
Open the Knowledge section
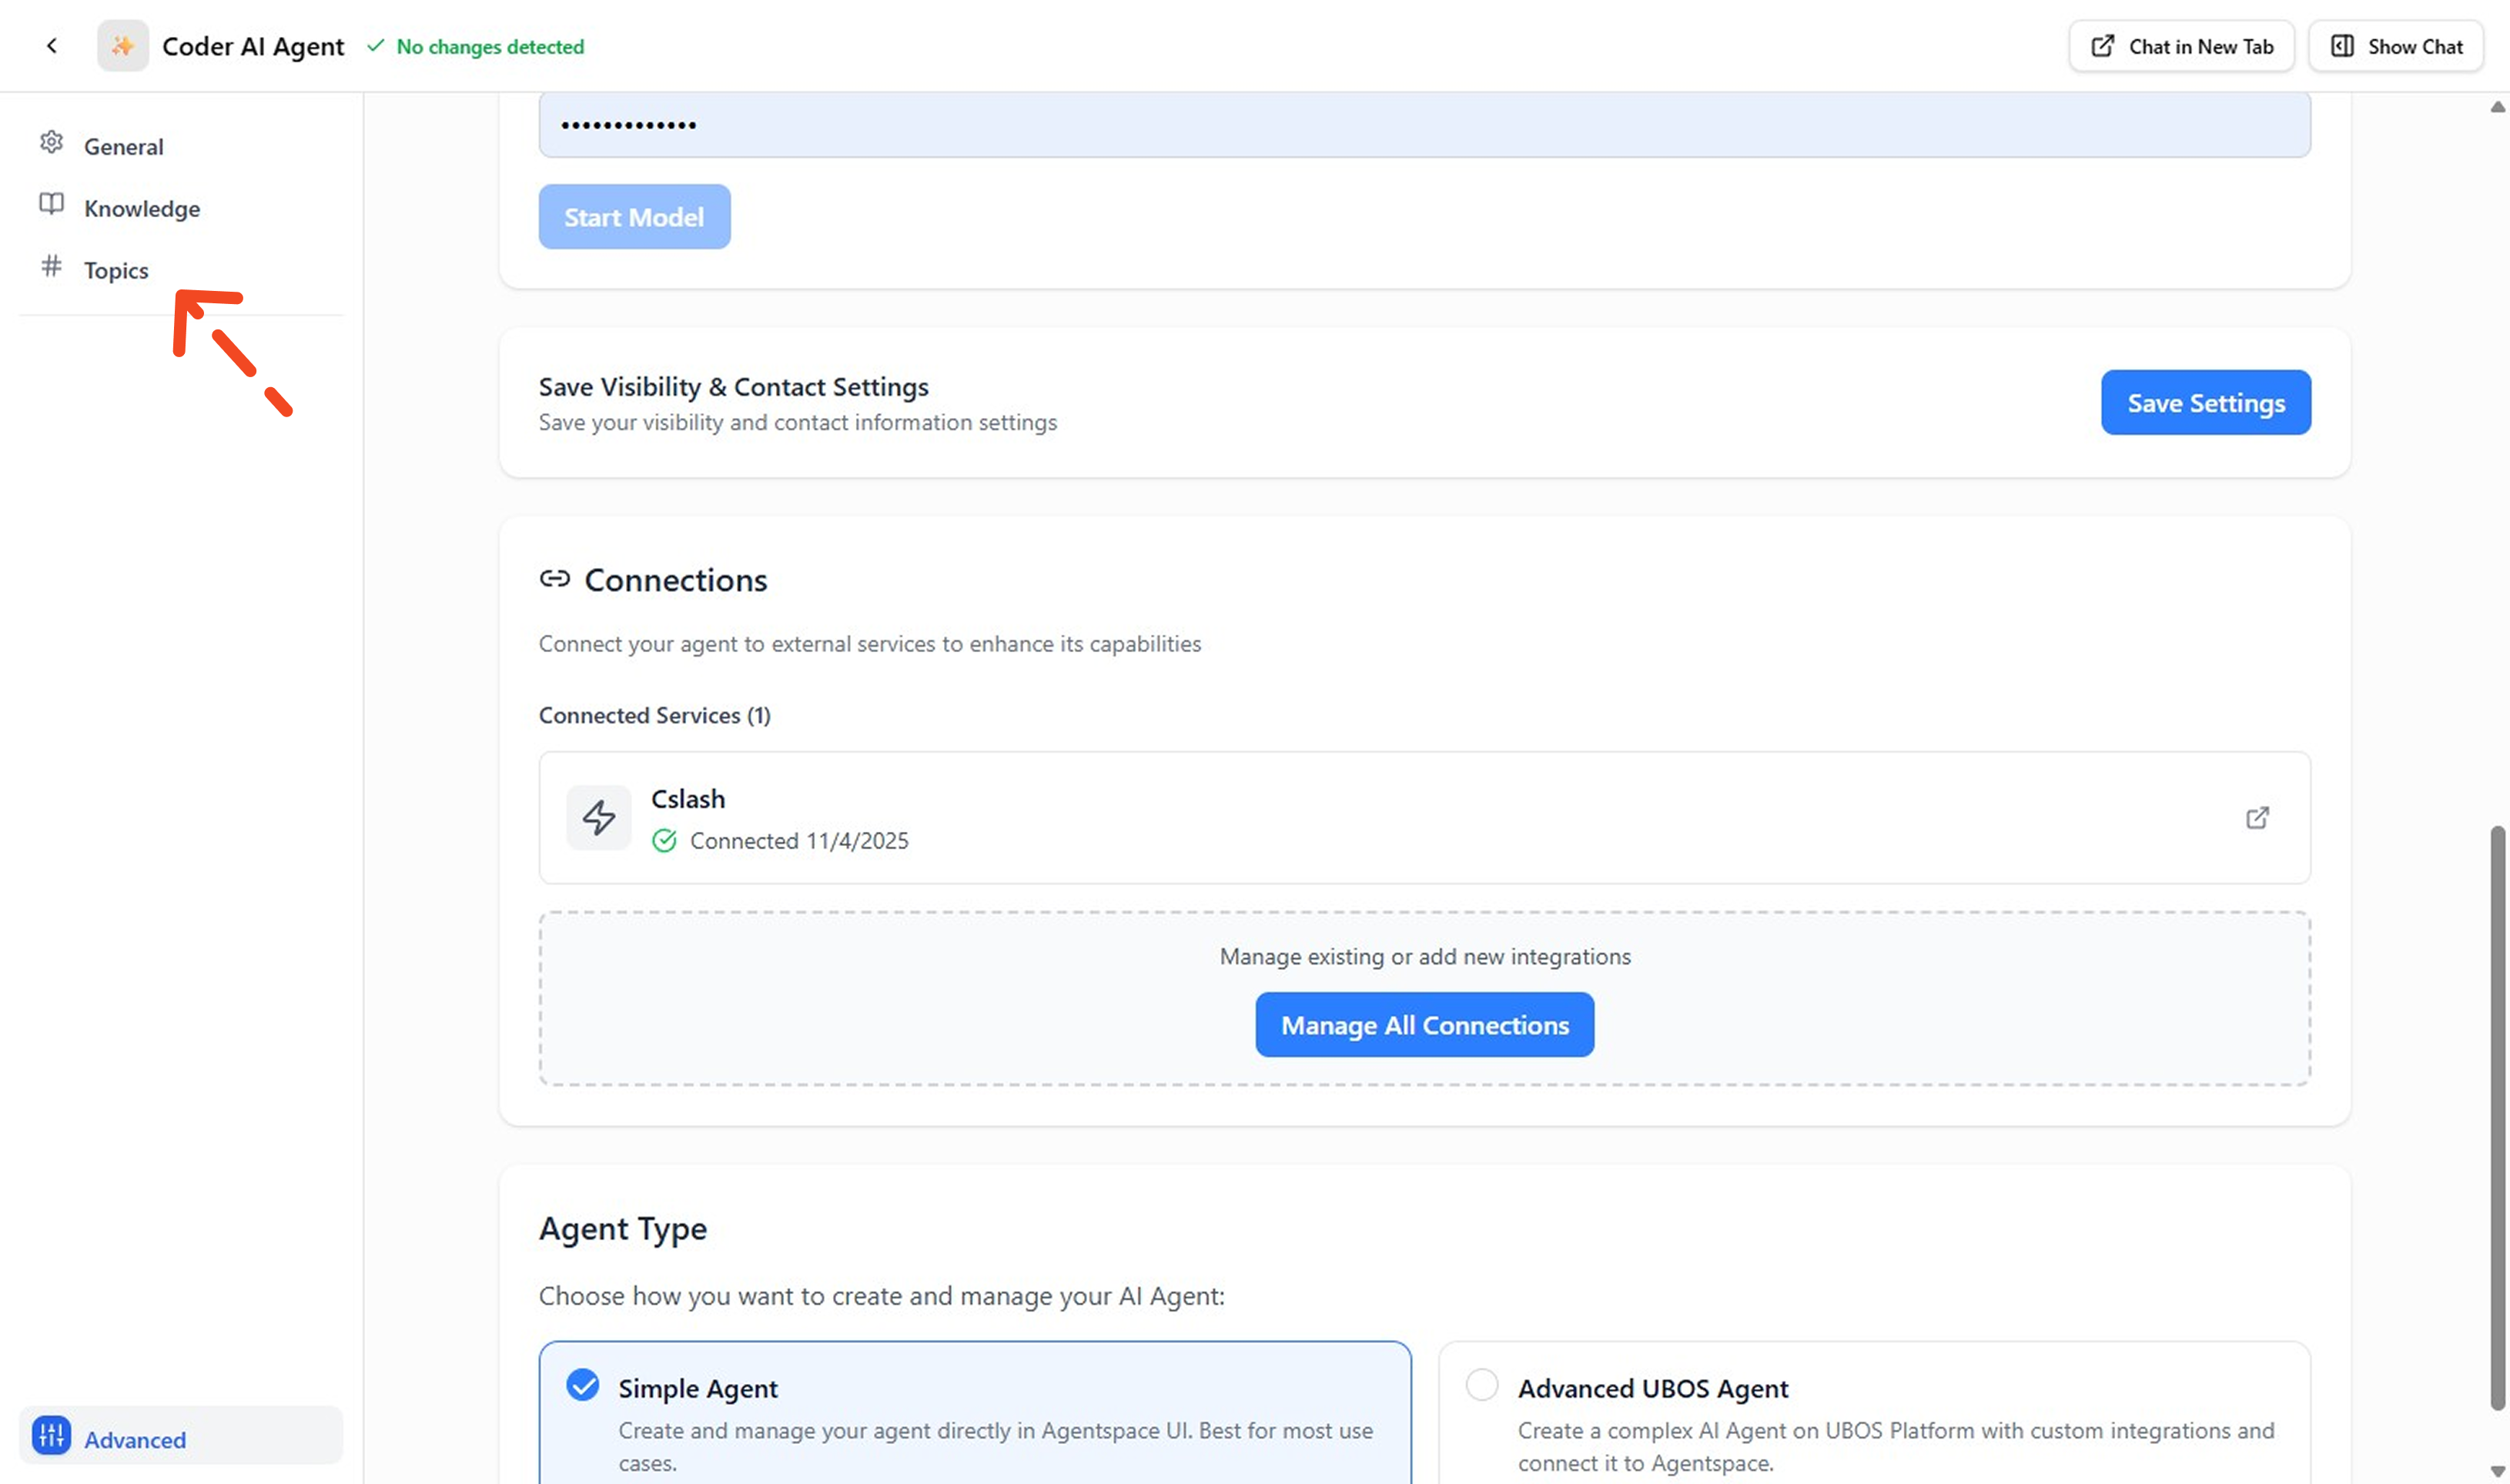coord(141,208)
